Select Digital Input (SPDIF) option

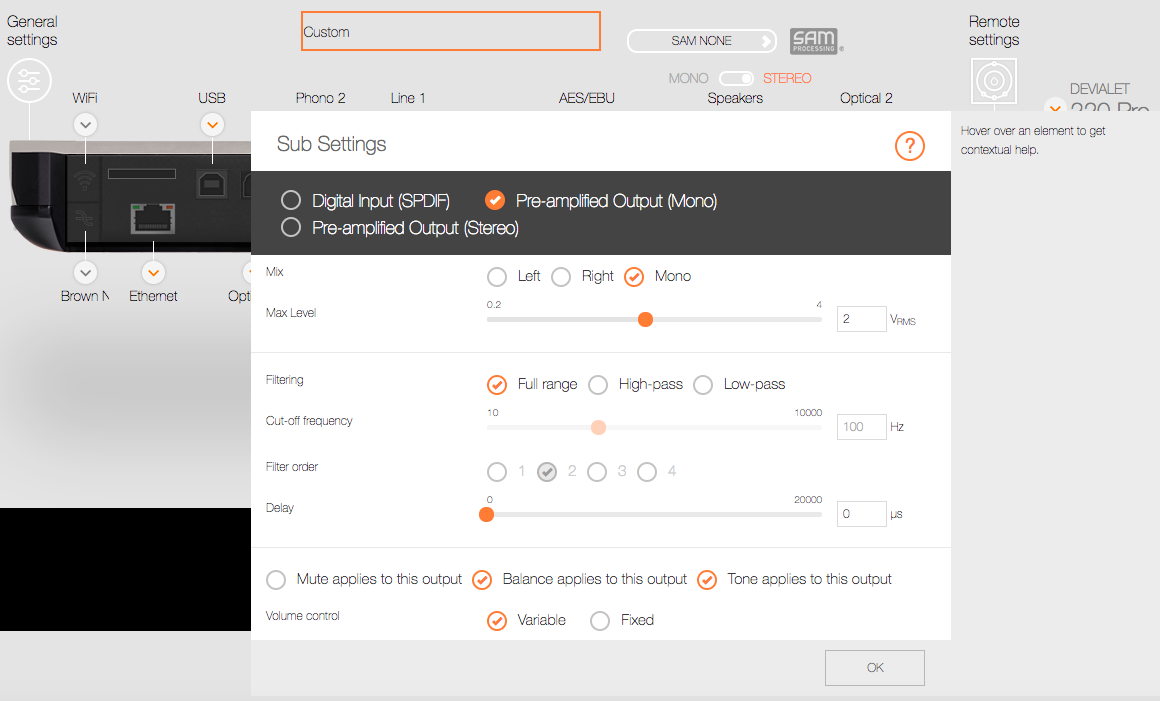tap(291, 201)
